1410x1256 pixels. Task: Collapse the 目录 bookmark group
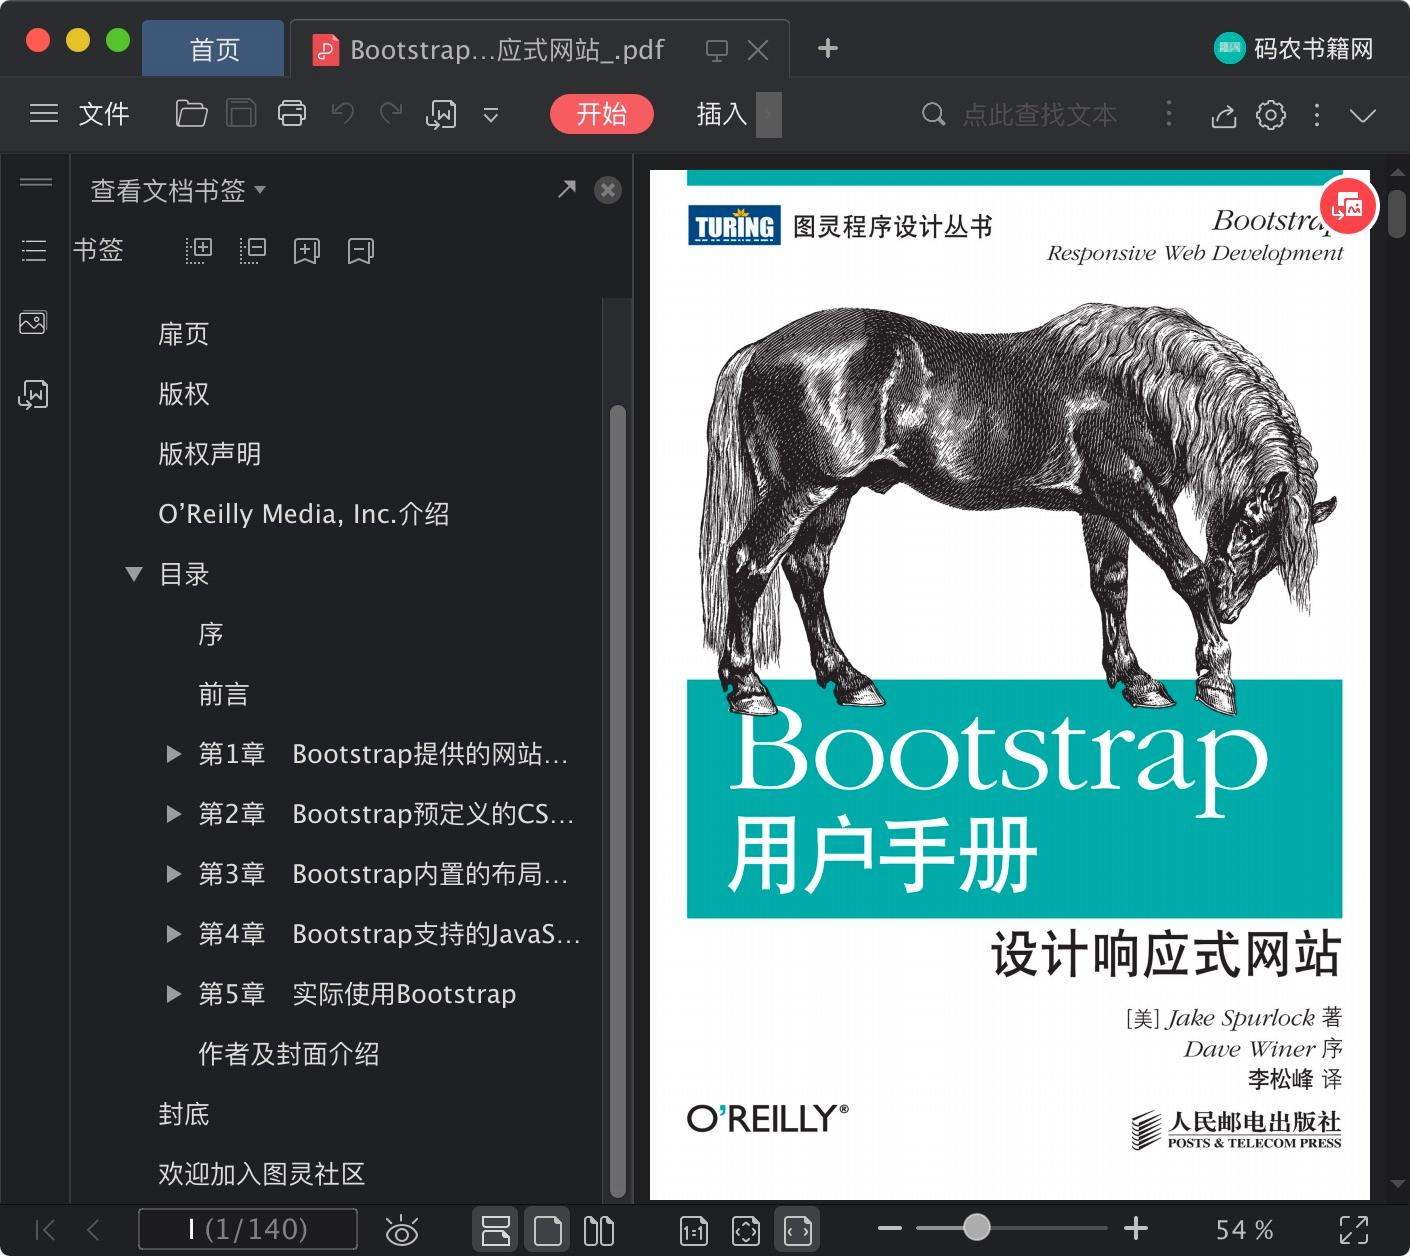[x=134, y=574]
